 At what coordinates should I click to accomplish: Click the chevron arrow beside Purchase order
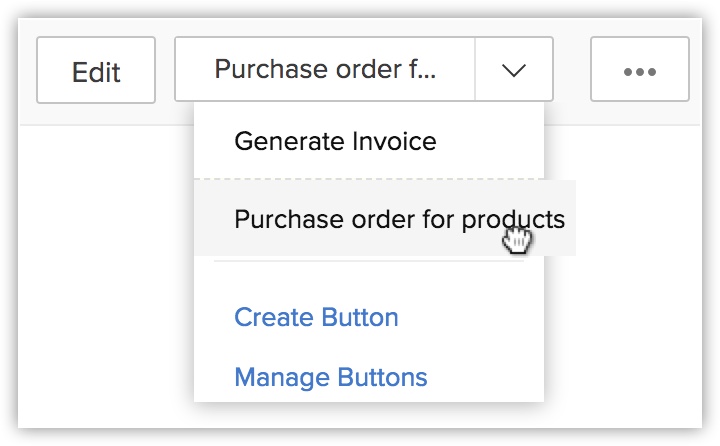[x=513, y=70]
